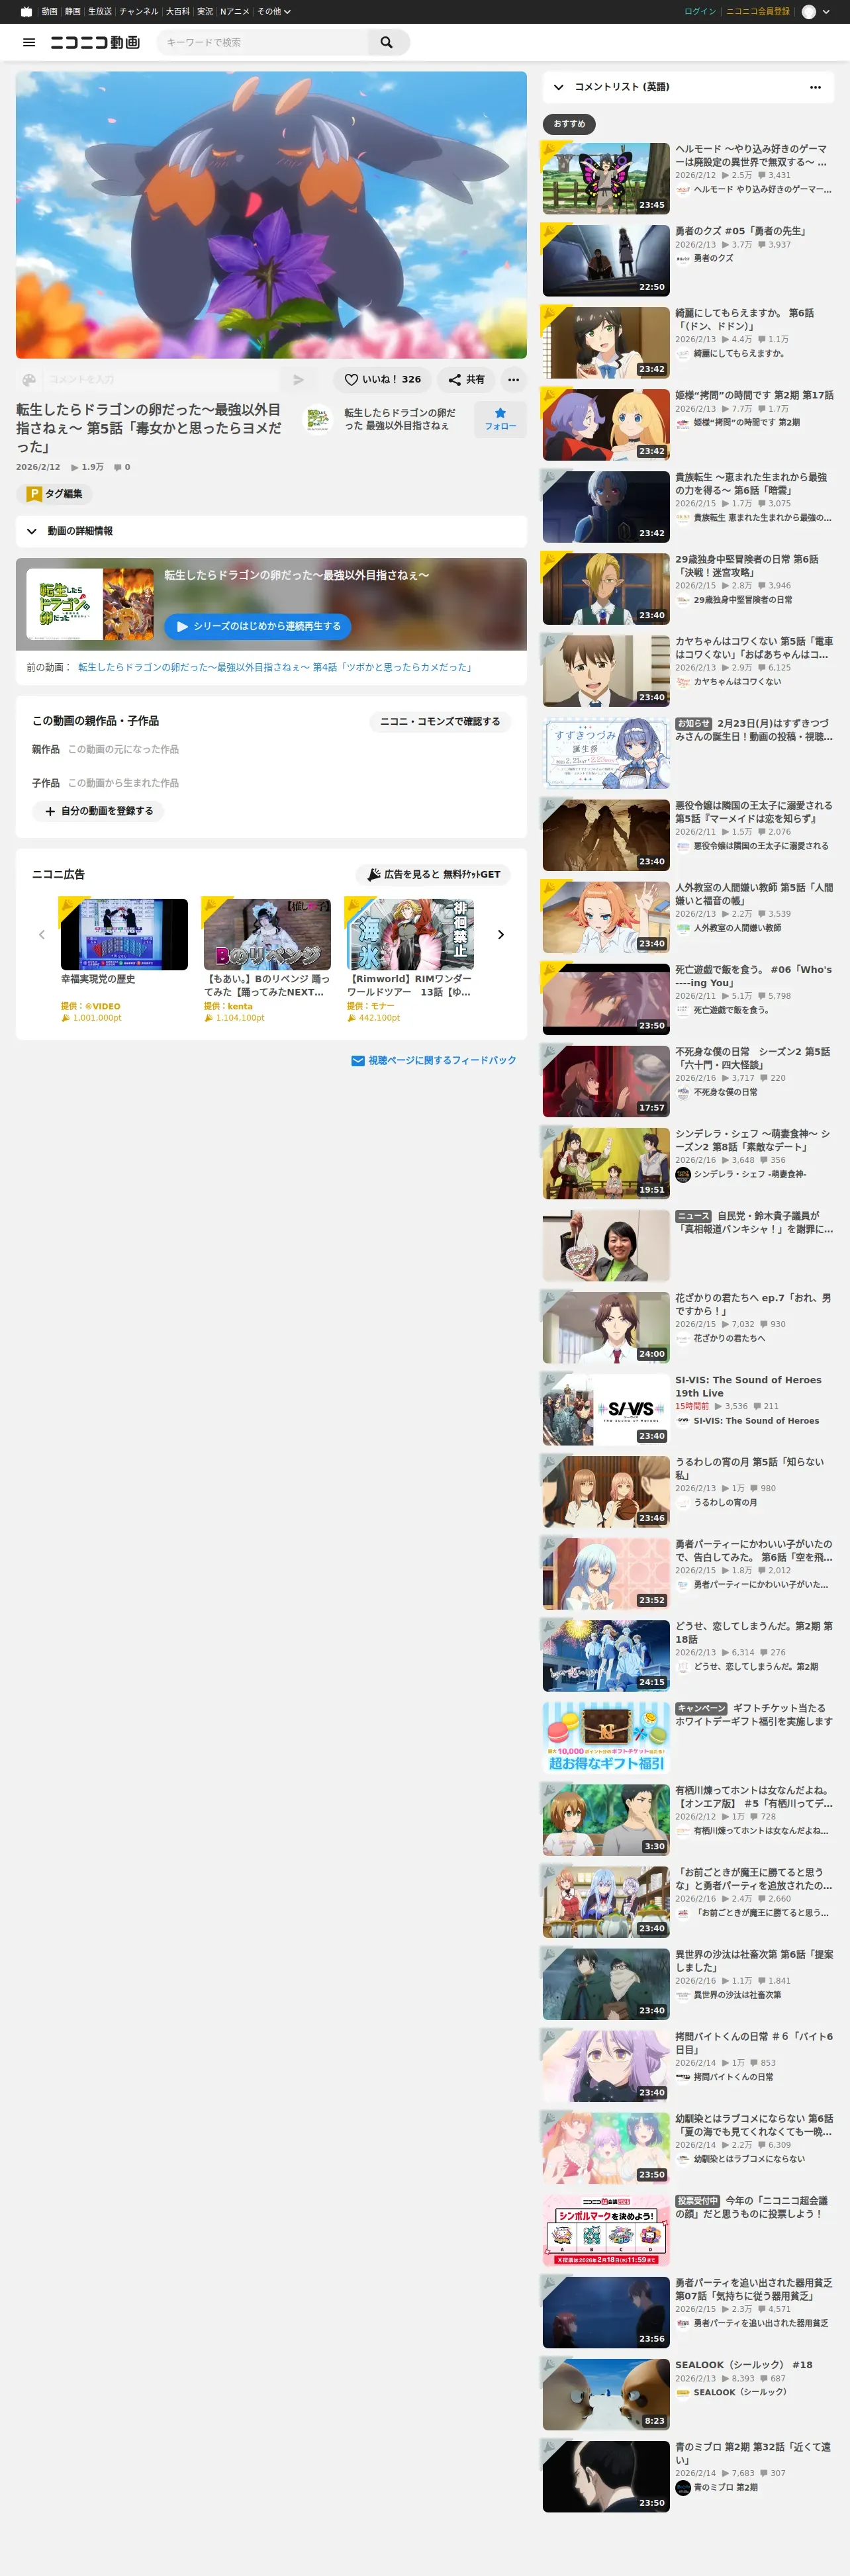Open the 生放送 top menu item
Screen dimensions: 850x2576
pyautogui.click(x=100, y=12)
